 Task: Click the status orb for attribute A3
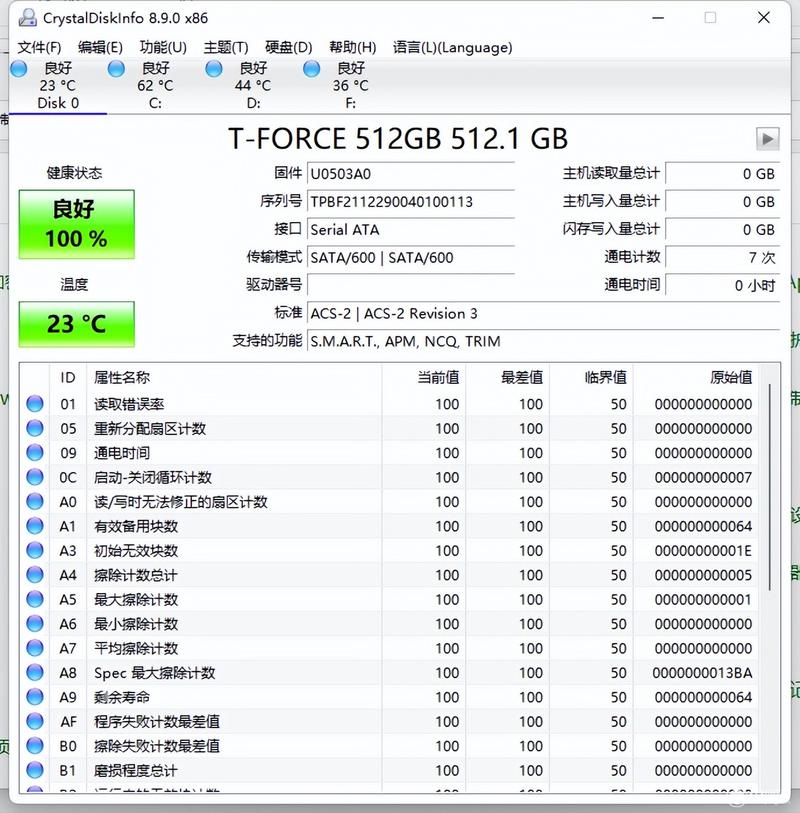point(35,550)
